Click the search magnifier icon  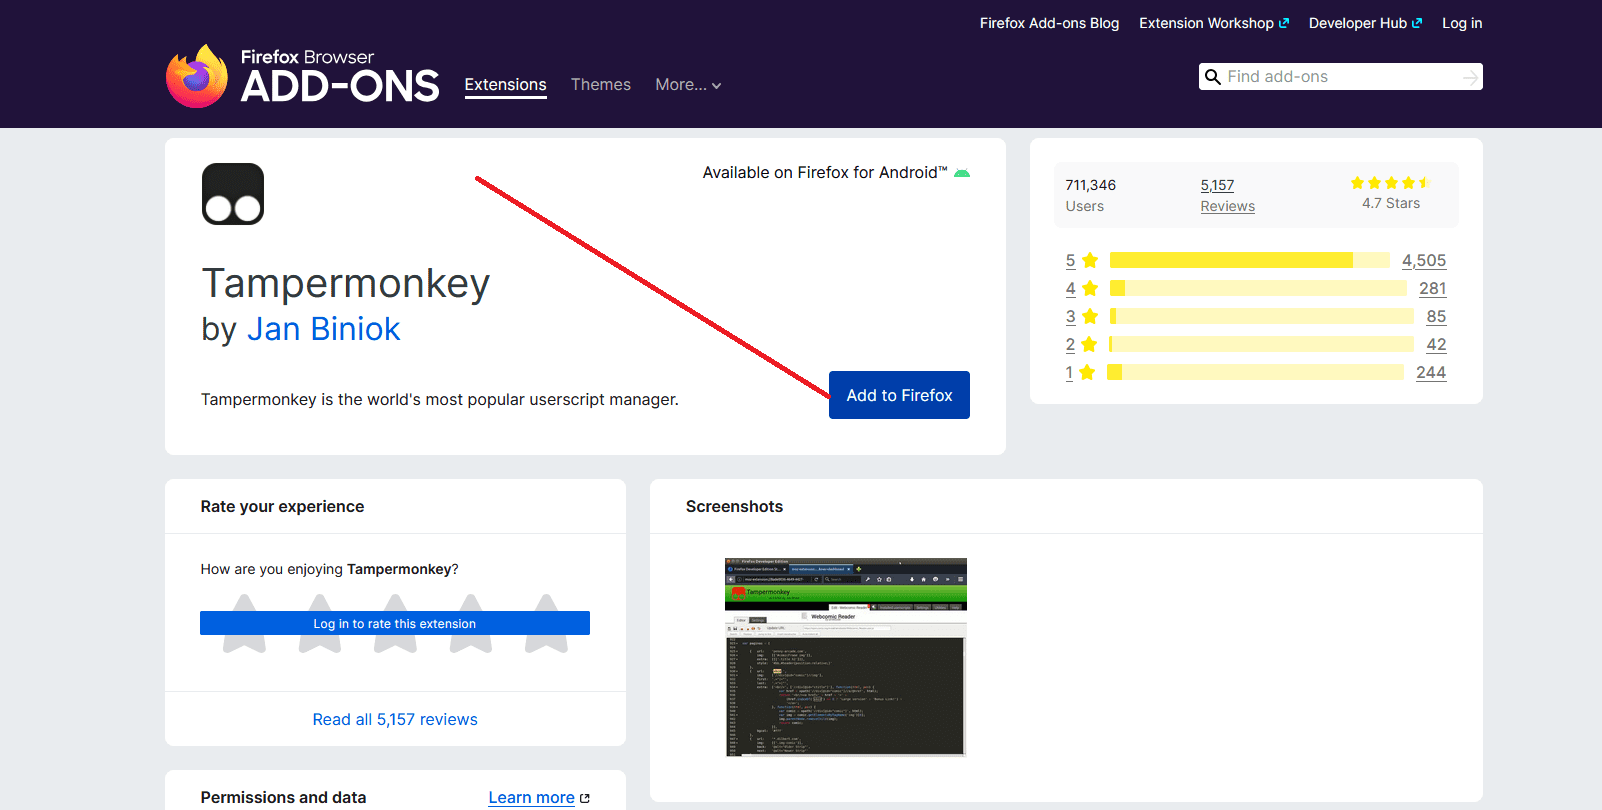[1213, 77]
